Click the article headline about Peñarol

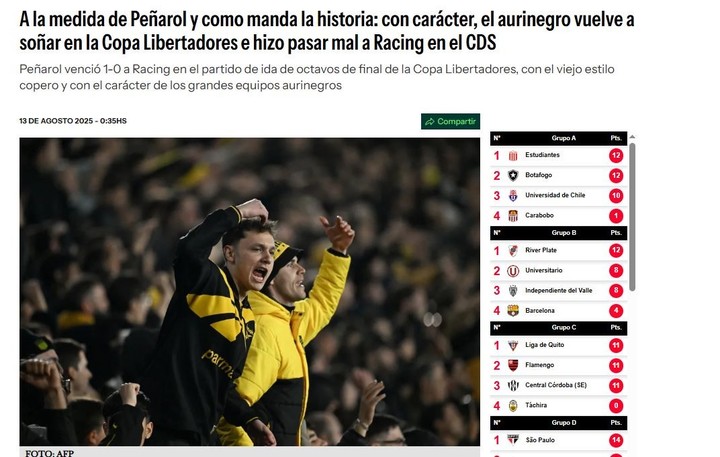(x=326, y=31)
